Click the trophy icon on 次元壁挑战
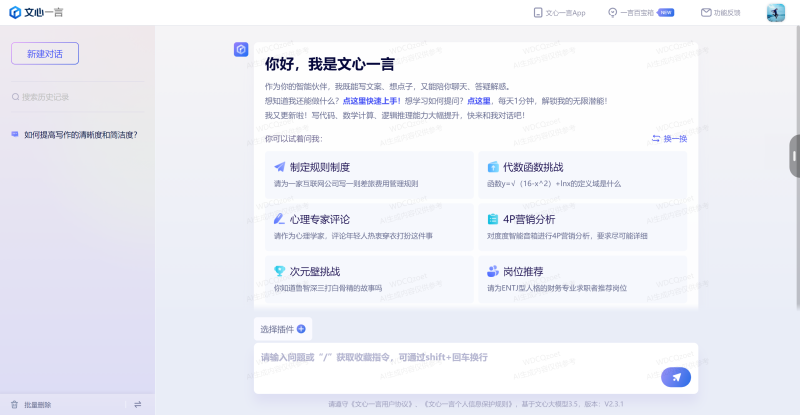 280,271
